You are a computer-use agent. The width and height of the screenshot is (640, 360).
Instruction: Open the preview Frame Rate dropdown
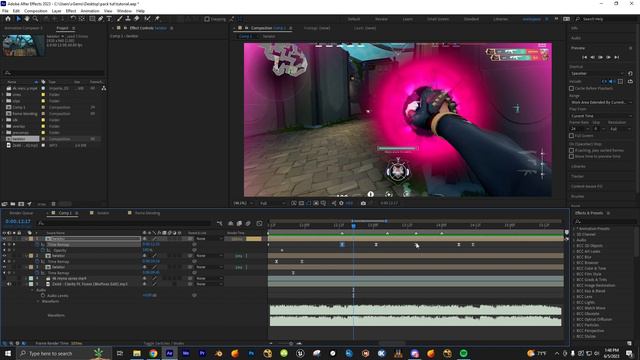(580, 129)
